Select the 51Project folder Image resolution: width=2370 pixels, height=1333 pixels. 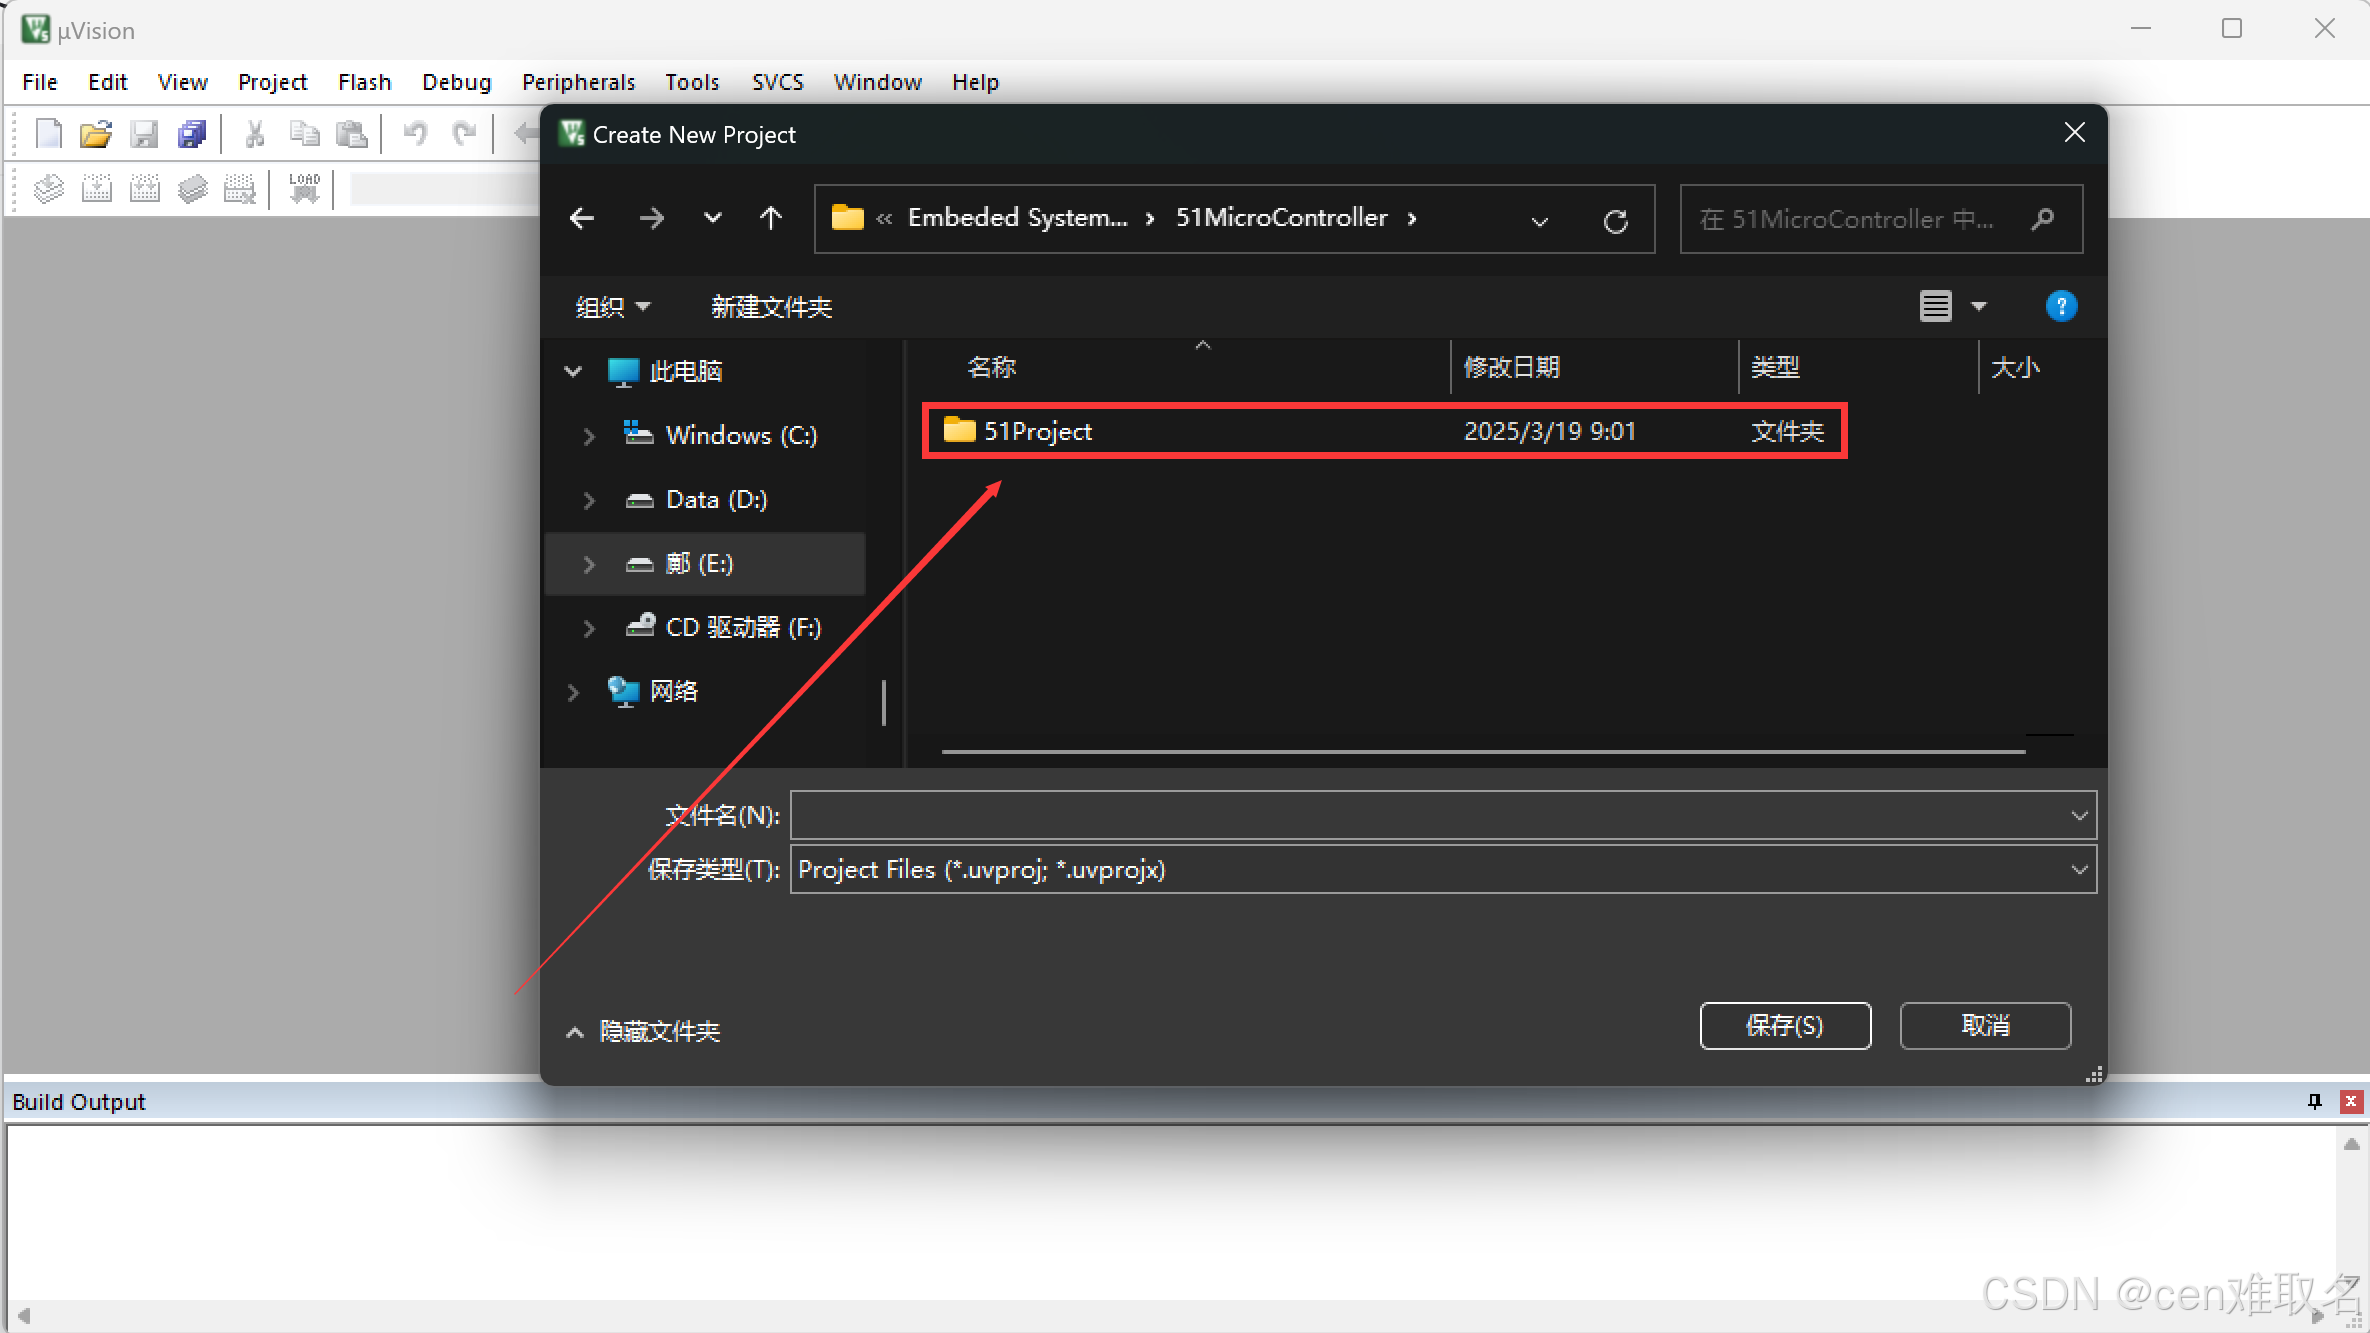click(x=1037, y=431)
